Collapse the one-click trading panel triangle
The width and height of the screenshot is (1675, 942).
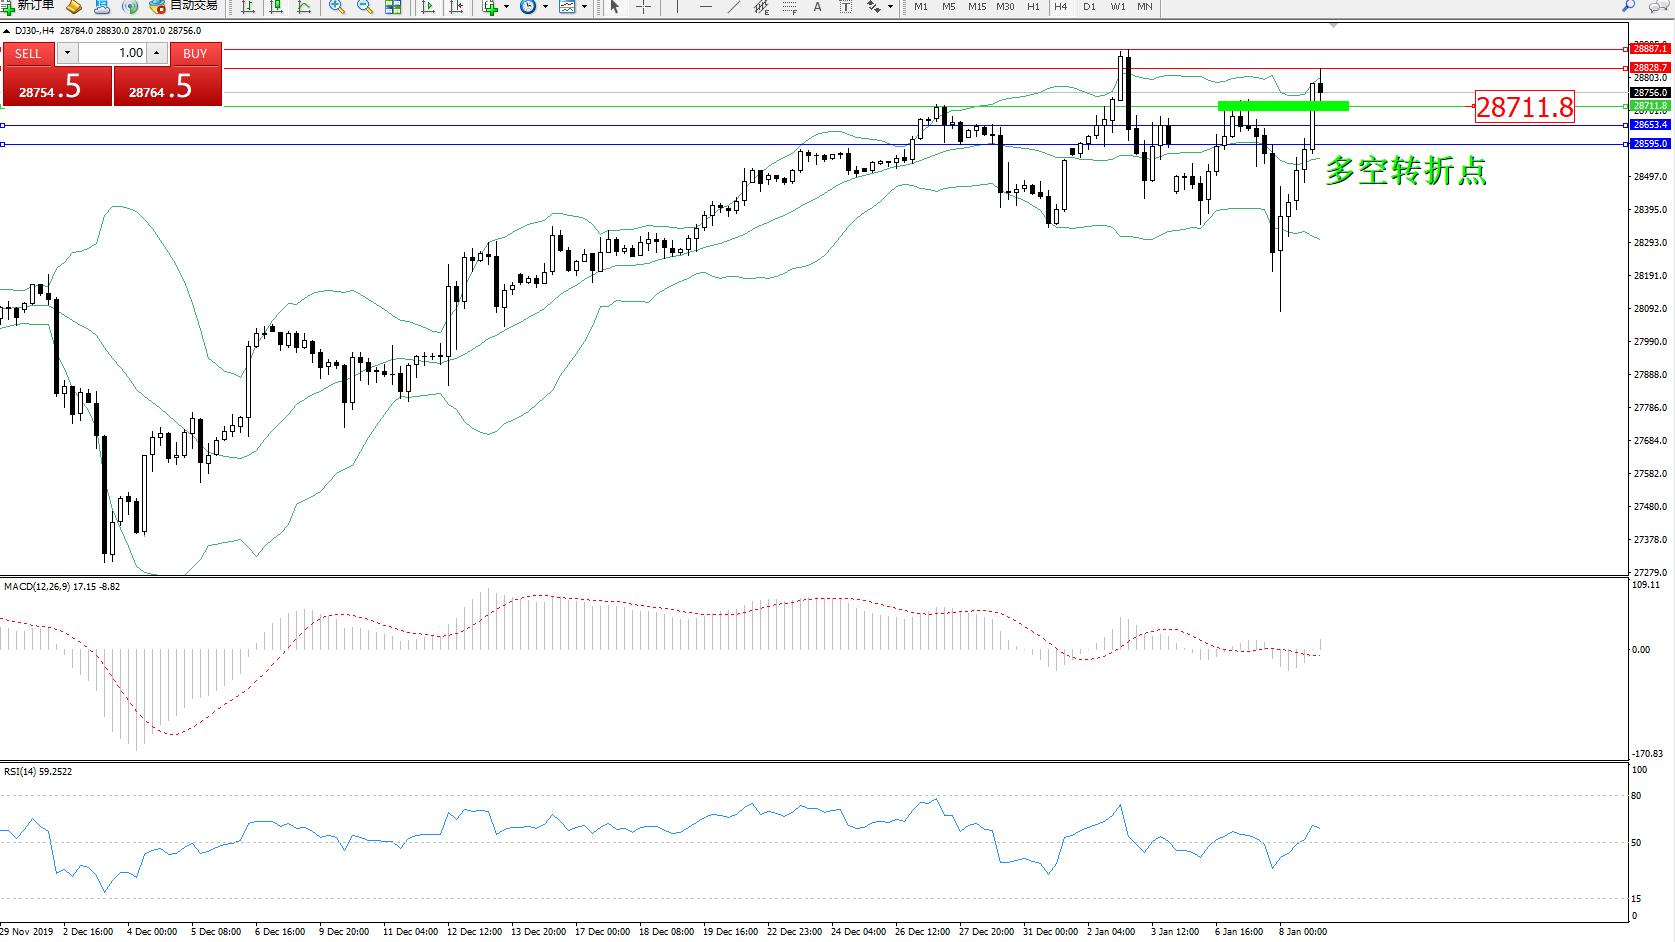click(x=7, y=31)
